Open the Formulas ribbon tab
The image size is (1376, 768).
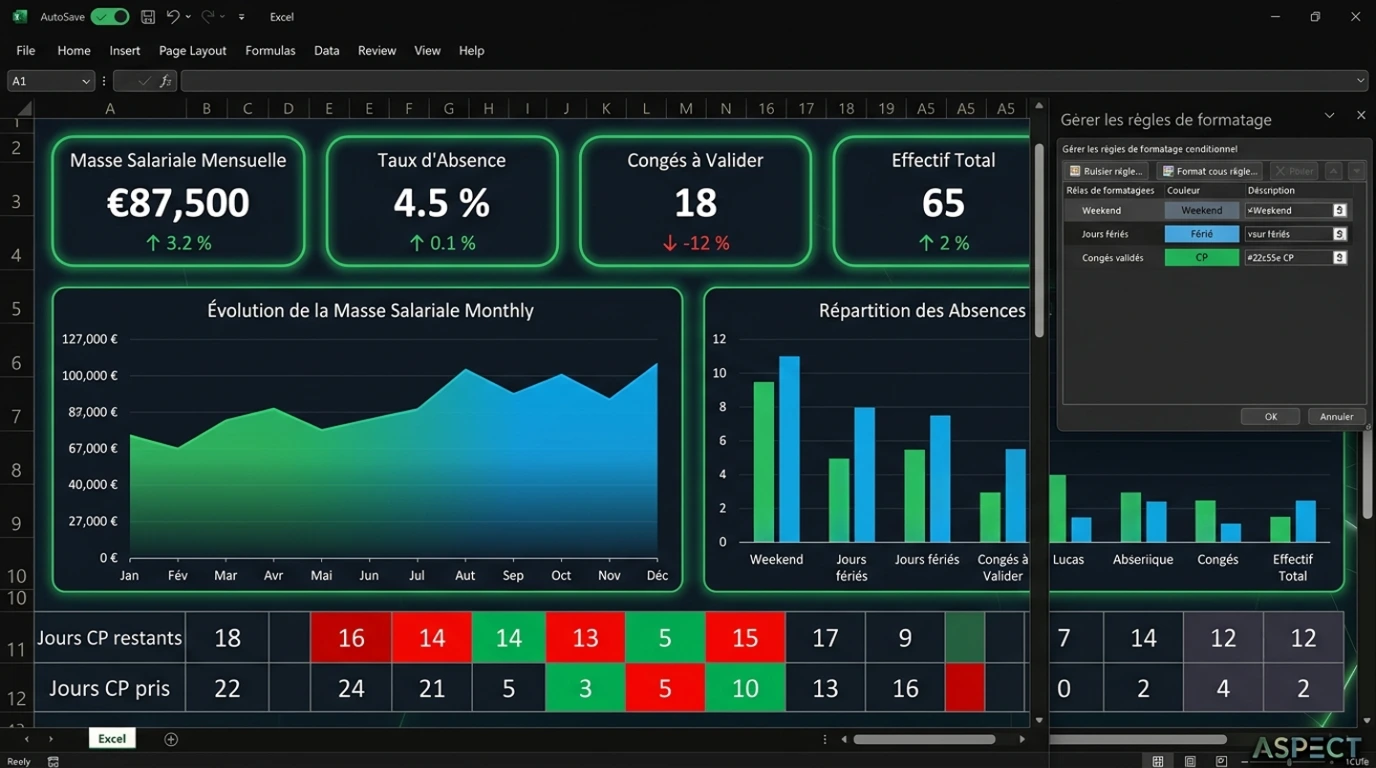270,50
